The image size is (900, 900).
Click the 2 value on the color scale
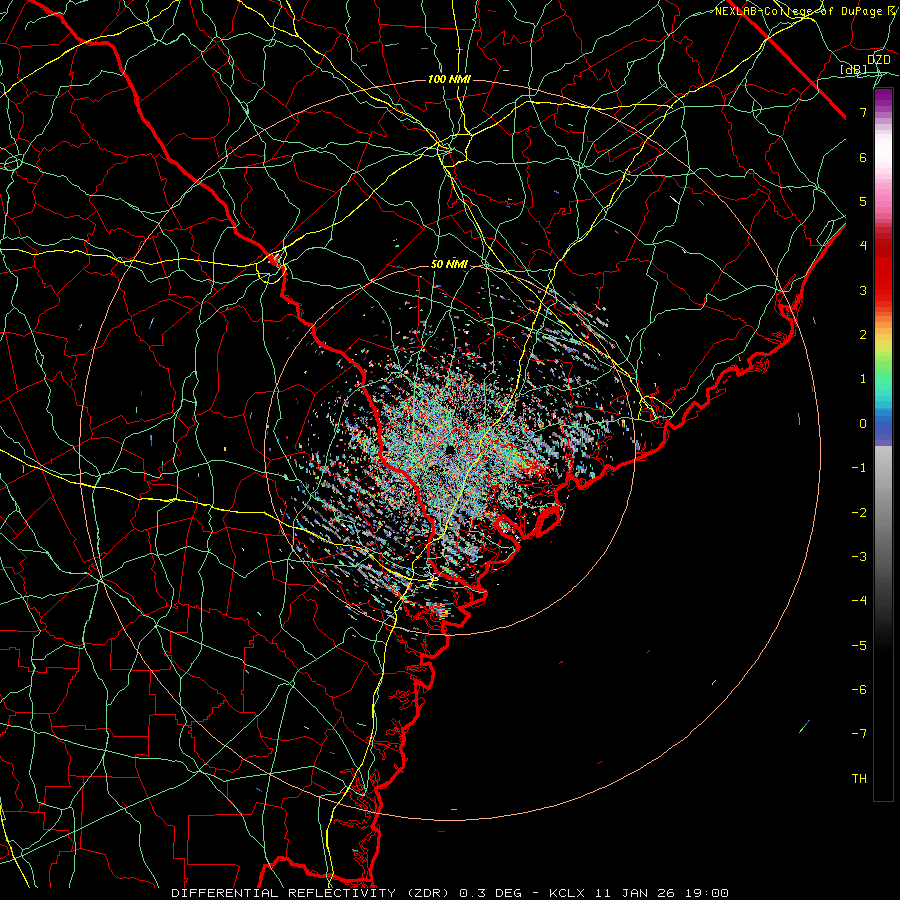tap(863, 335)
